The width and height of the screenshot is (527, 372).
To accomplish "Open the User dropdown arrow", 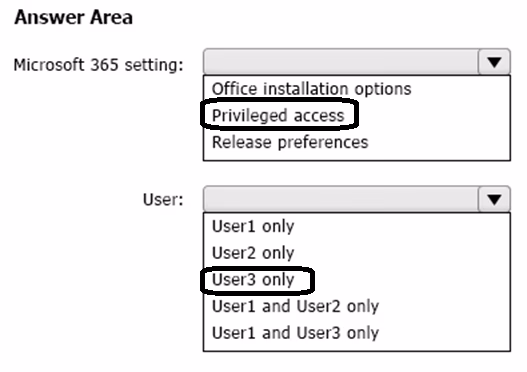I will (x=494, y=199).
